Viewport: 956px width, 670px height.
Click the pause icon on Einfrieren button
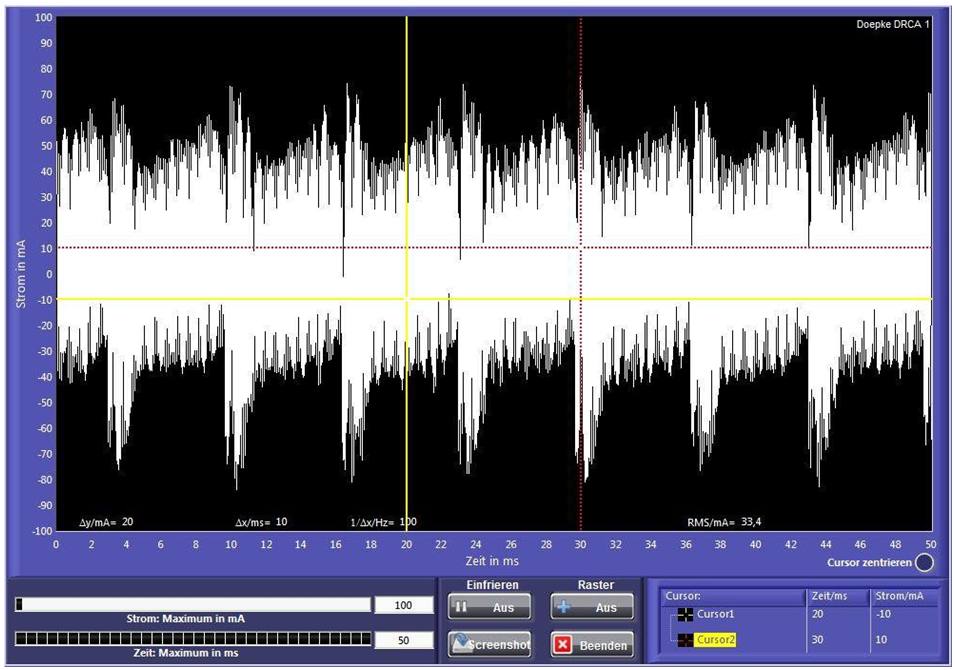[x=461, y=607]
